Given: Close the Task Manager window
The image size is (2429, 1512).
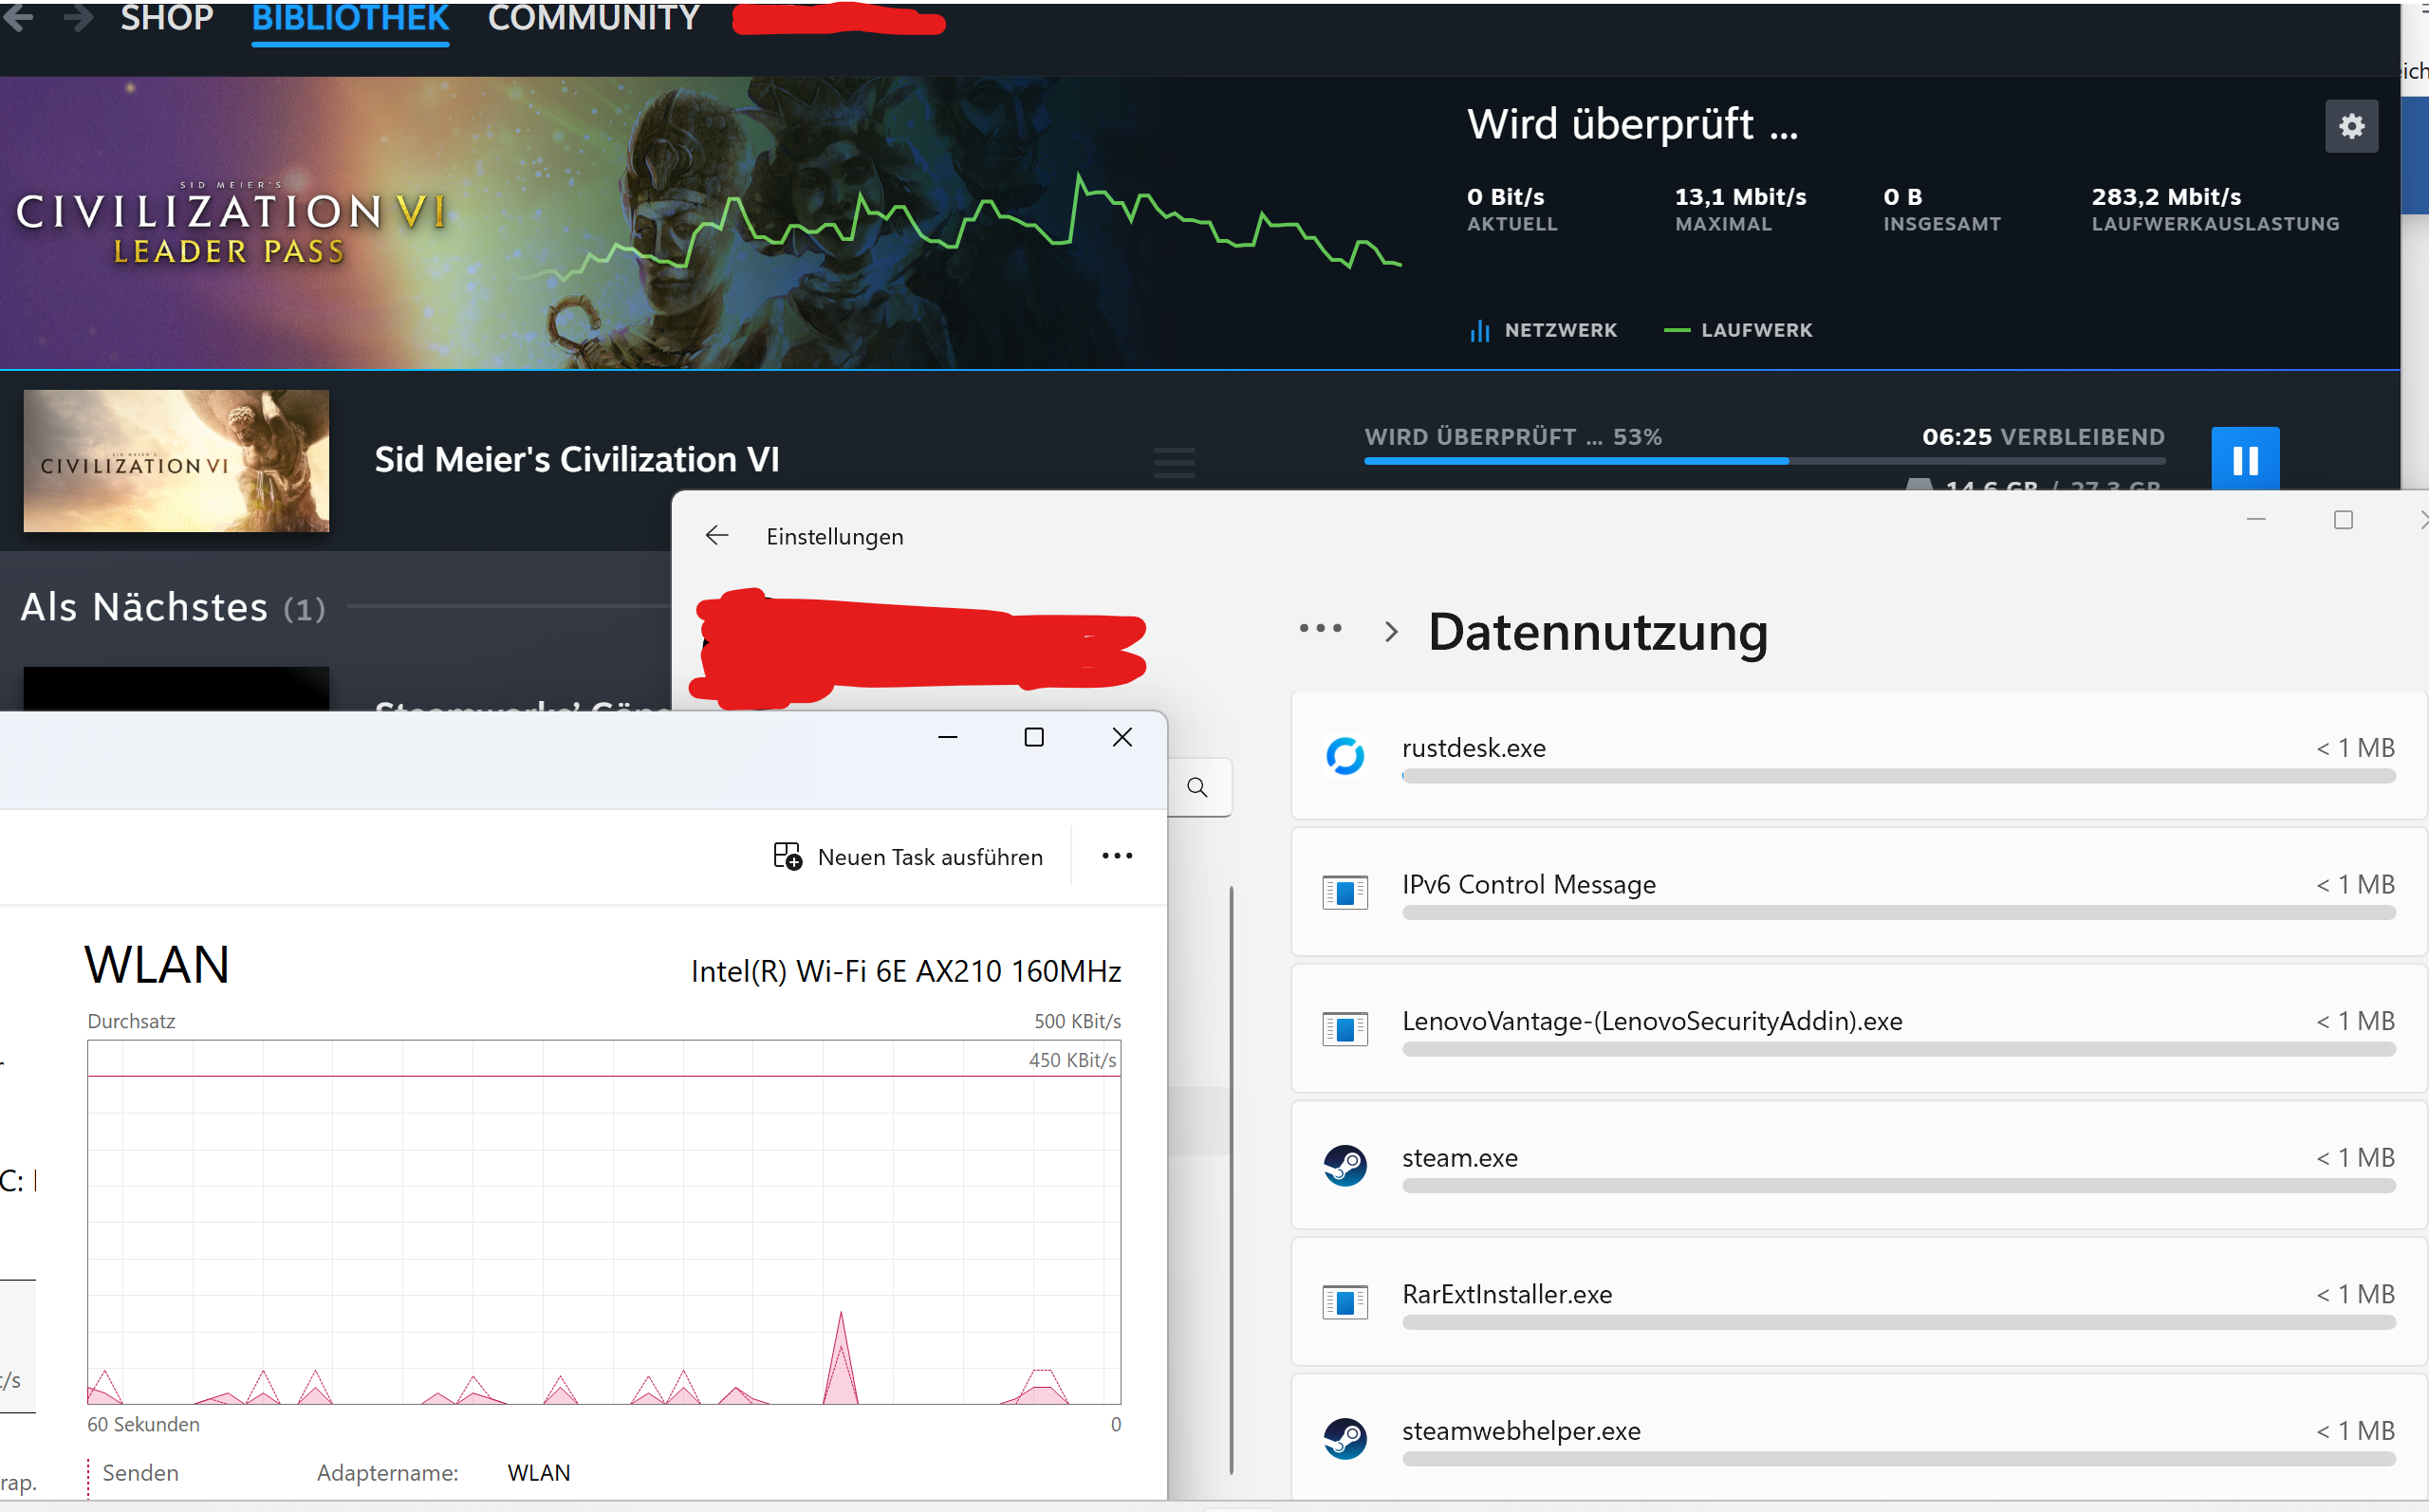Looking at the screenshot, I should [1122, 737].
